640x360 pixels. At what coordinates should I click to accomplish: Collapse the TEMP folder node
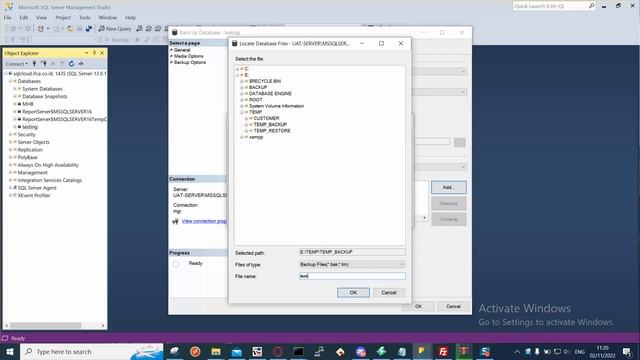click(x=242, y=112)
